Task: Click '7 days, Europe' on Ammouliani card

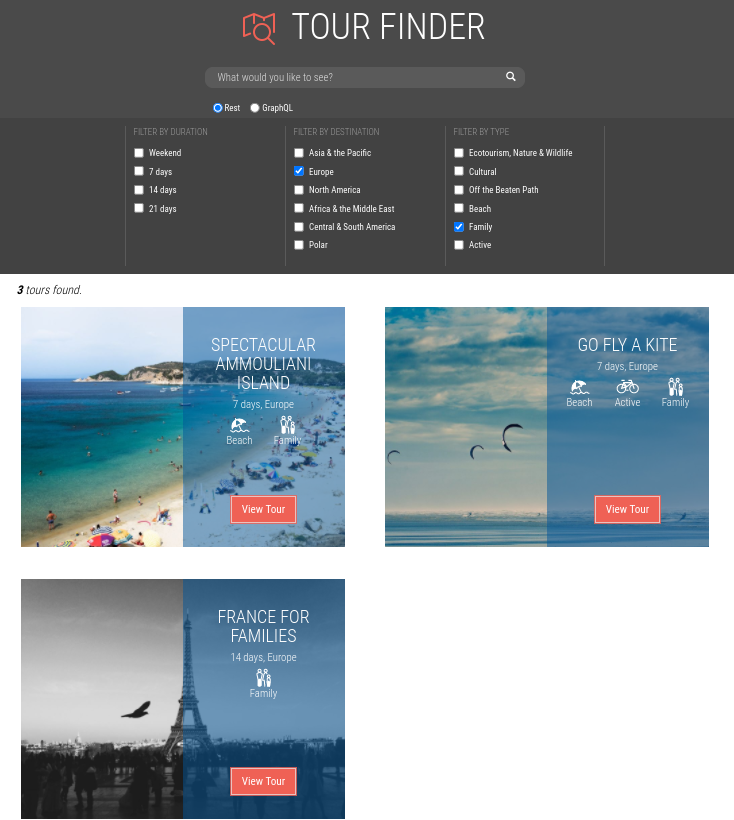Action: 263,404
